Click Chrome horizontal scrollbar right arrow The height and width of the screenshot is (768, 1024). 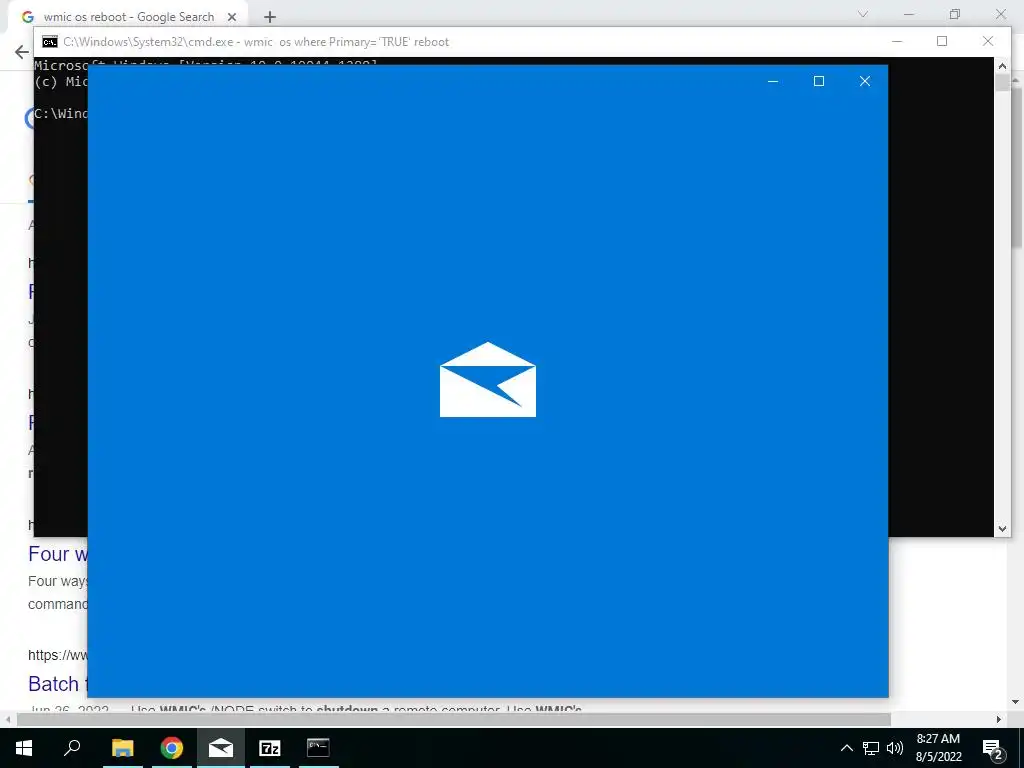click(999, 719)
